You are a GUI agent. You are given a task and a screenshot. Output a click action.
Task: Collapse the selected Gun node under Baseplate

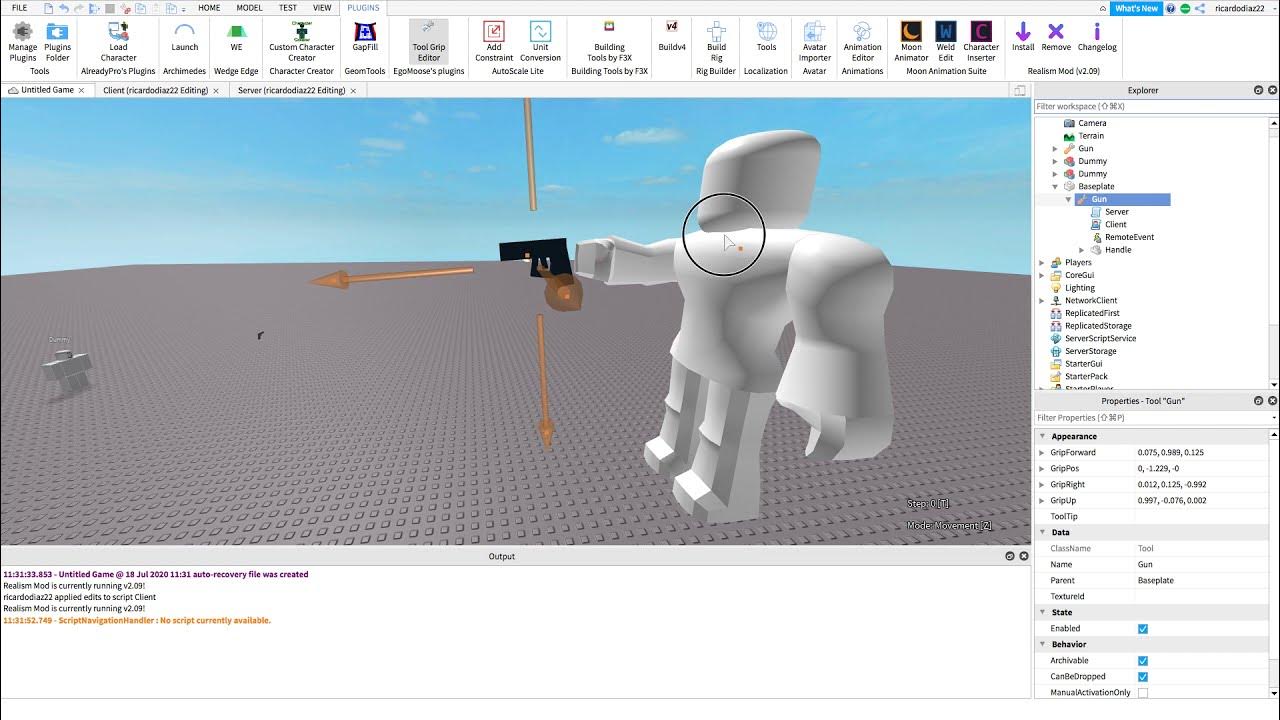[x=1068, y=200]
